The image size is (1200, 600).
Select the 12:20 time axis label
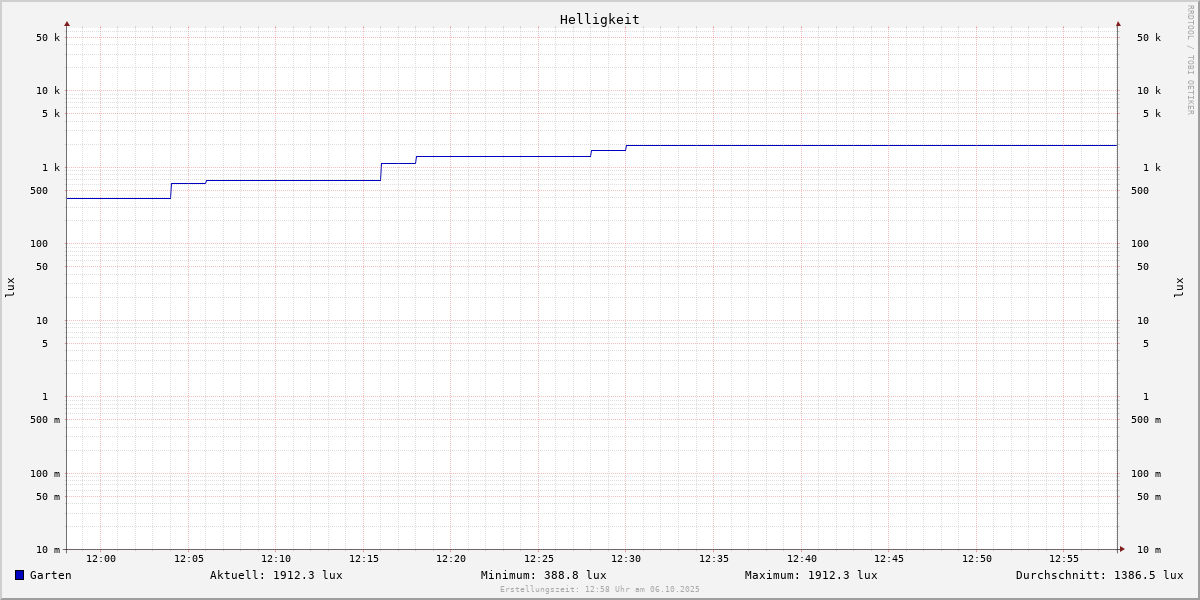point(451,559)
